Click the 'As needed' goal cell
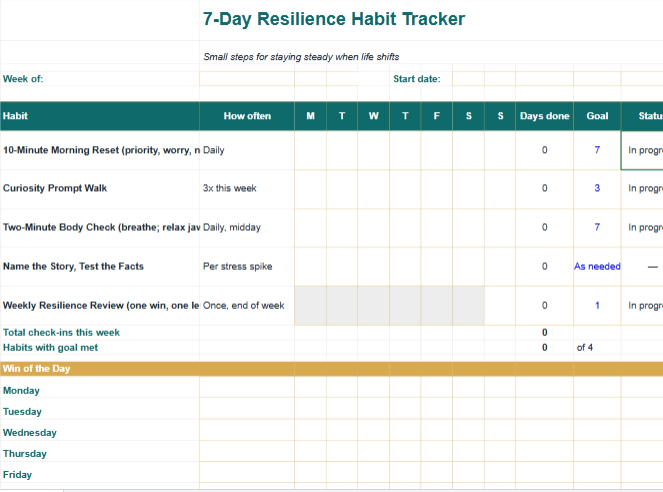This screenshot has width=663, height=492. point(597,266)
